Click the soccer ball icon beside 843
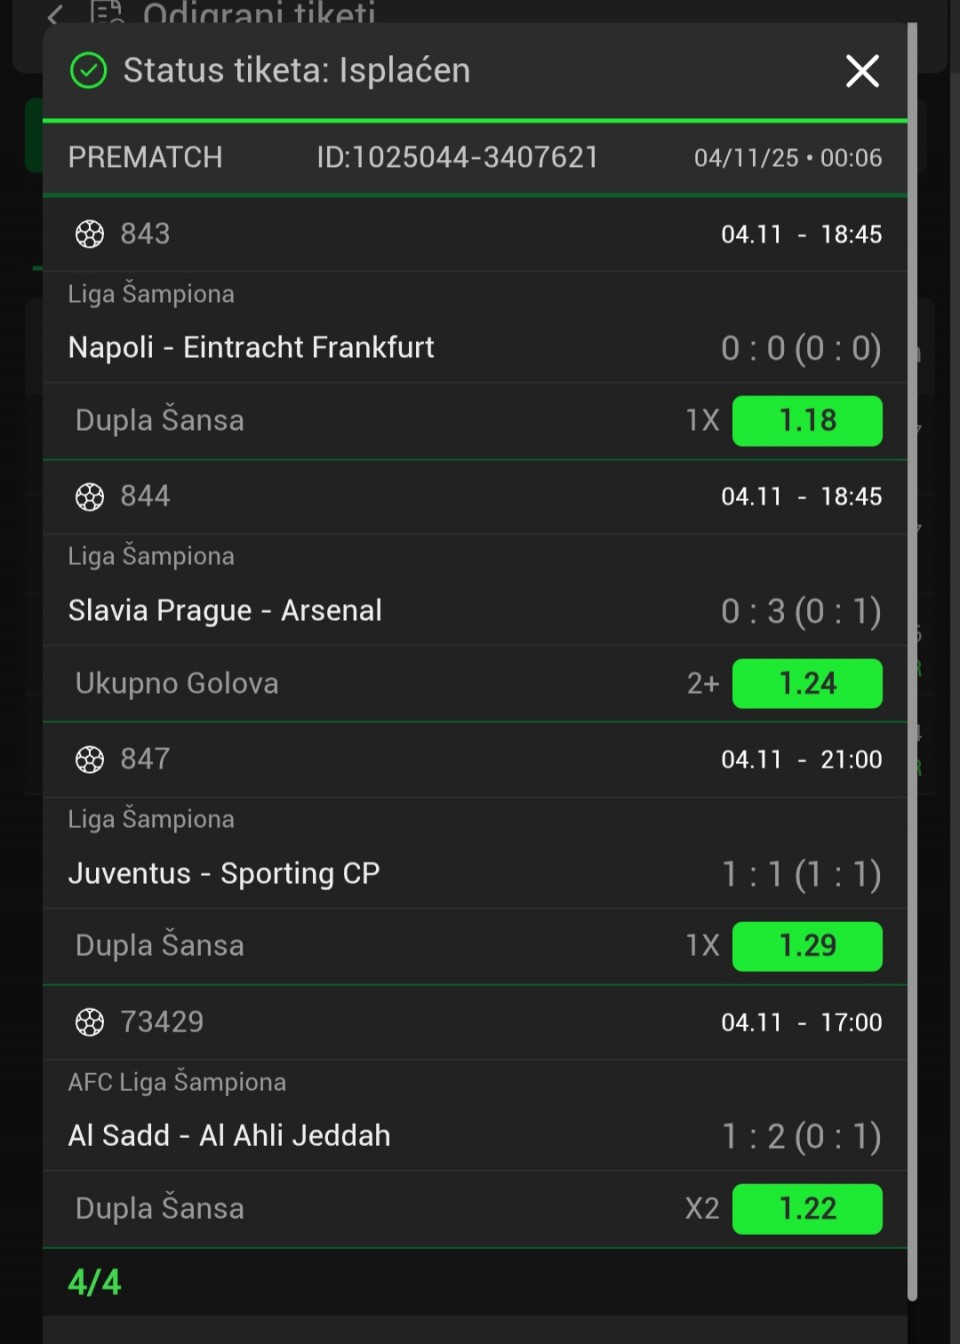Image resolution: width=960 pixels, height=1344 pixels. click(x=90, y=234)
